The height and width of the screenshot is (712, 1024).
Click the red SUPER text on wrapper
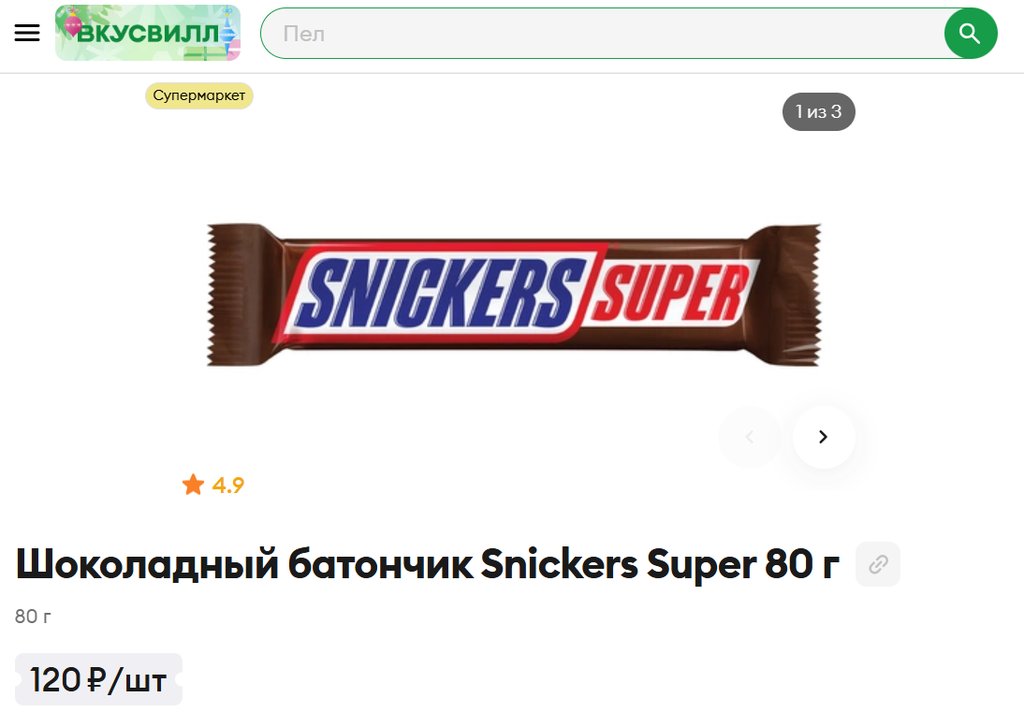673,294
